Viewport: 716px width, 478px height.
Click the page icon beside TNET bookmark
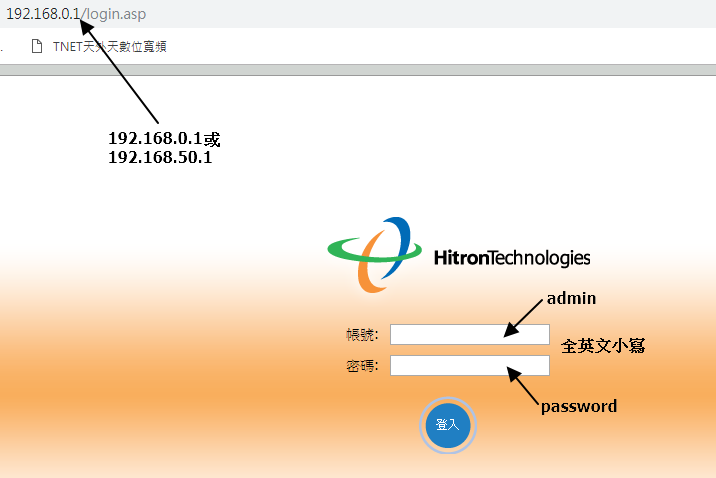pyautogui.click(x=37, y=46)
